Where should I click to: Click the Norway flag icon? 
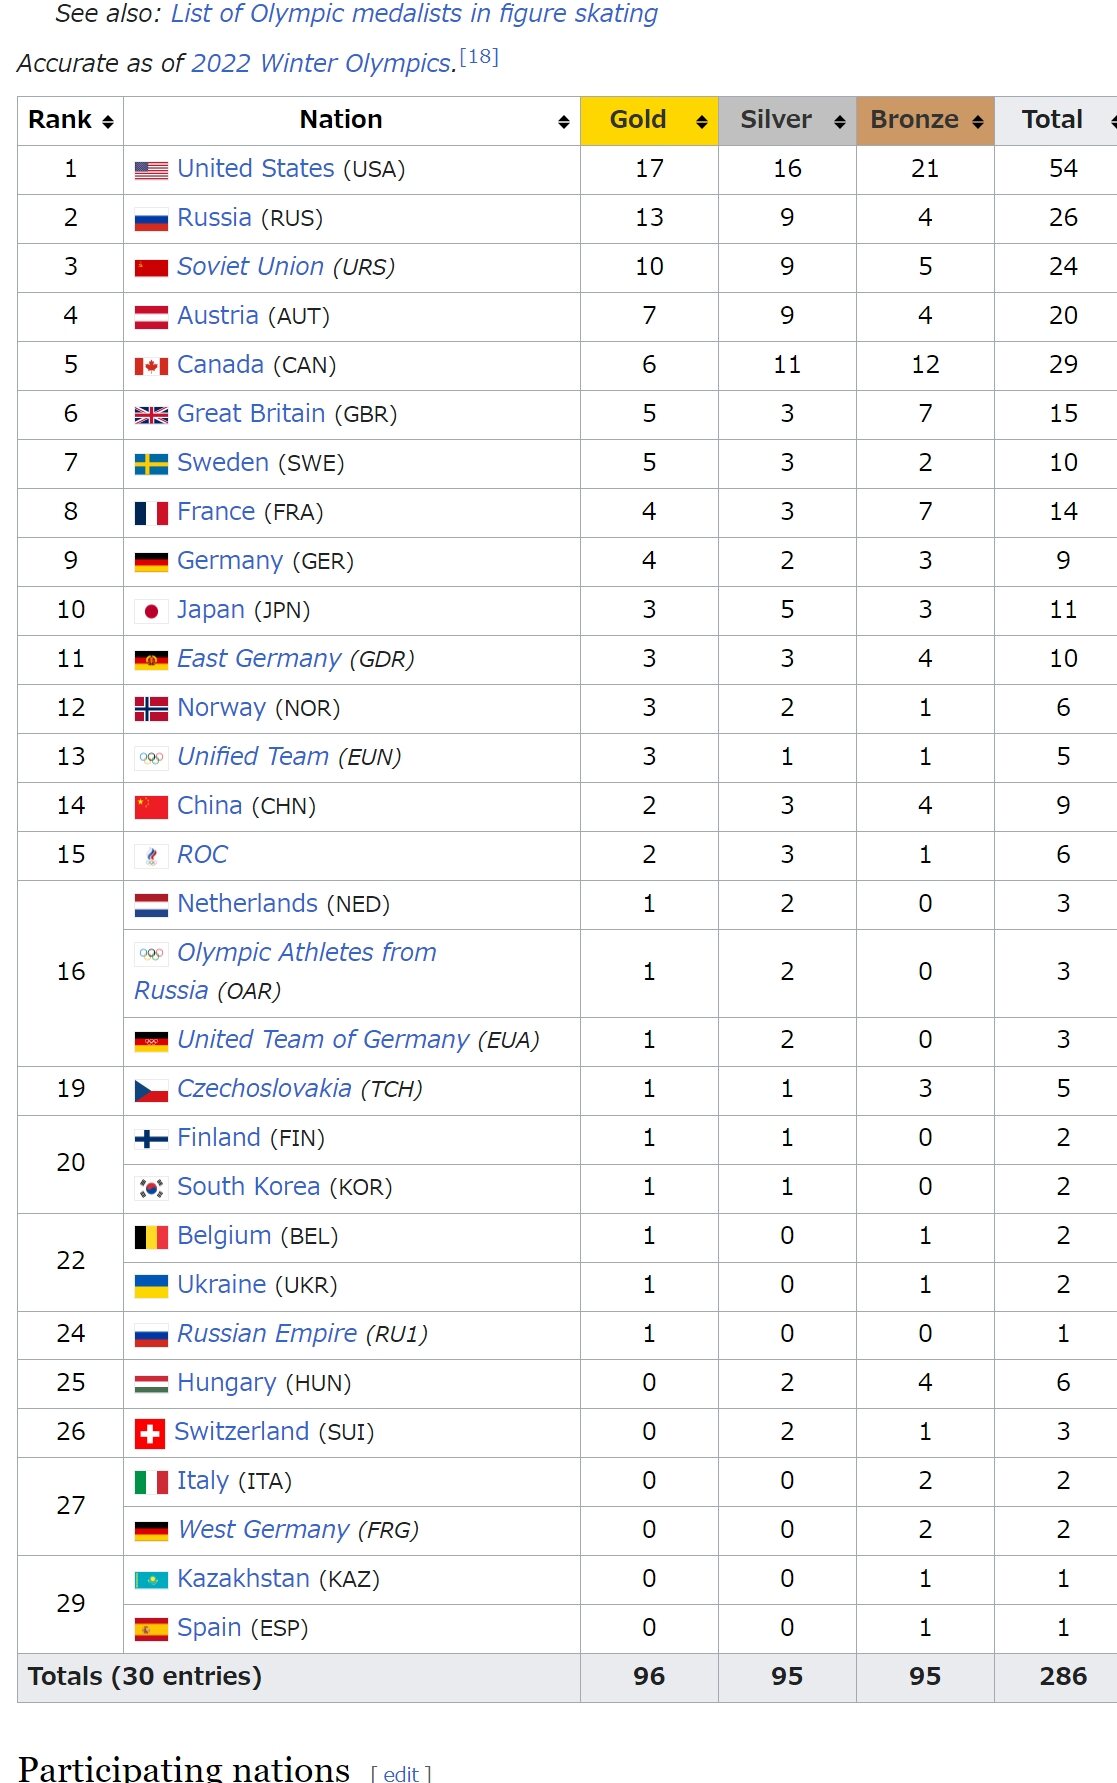pyautogui.click(x=151, y=709)
